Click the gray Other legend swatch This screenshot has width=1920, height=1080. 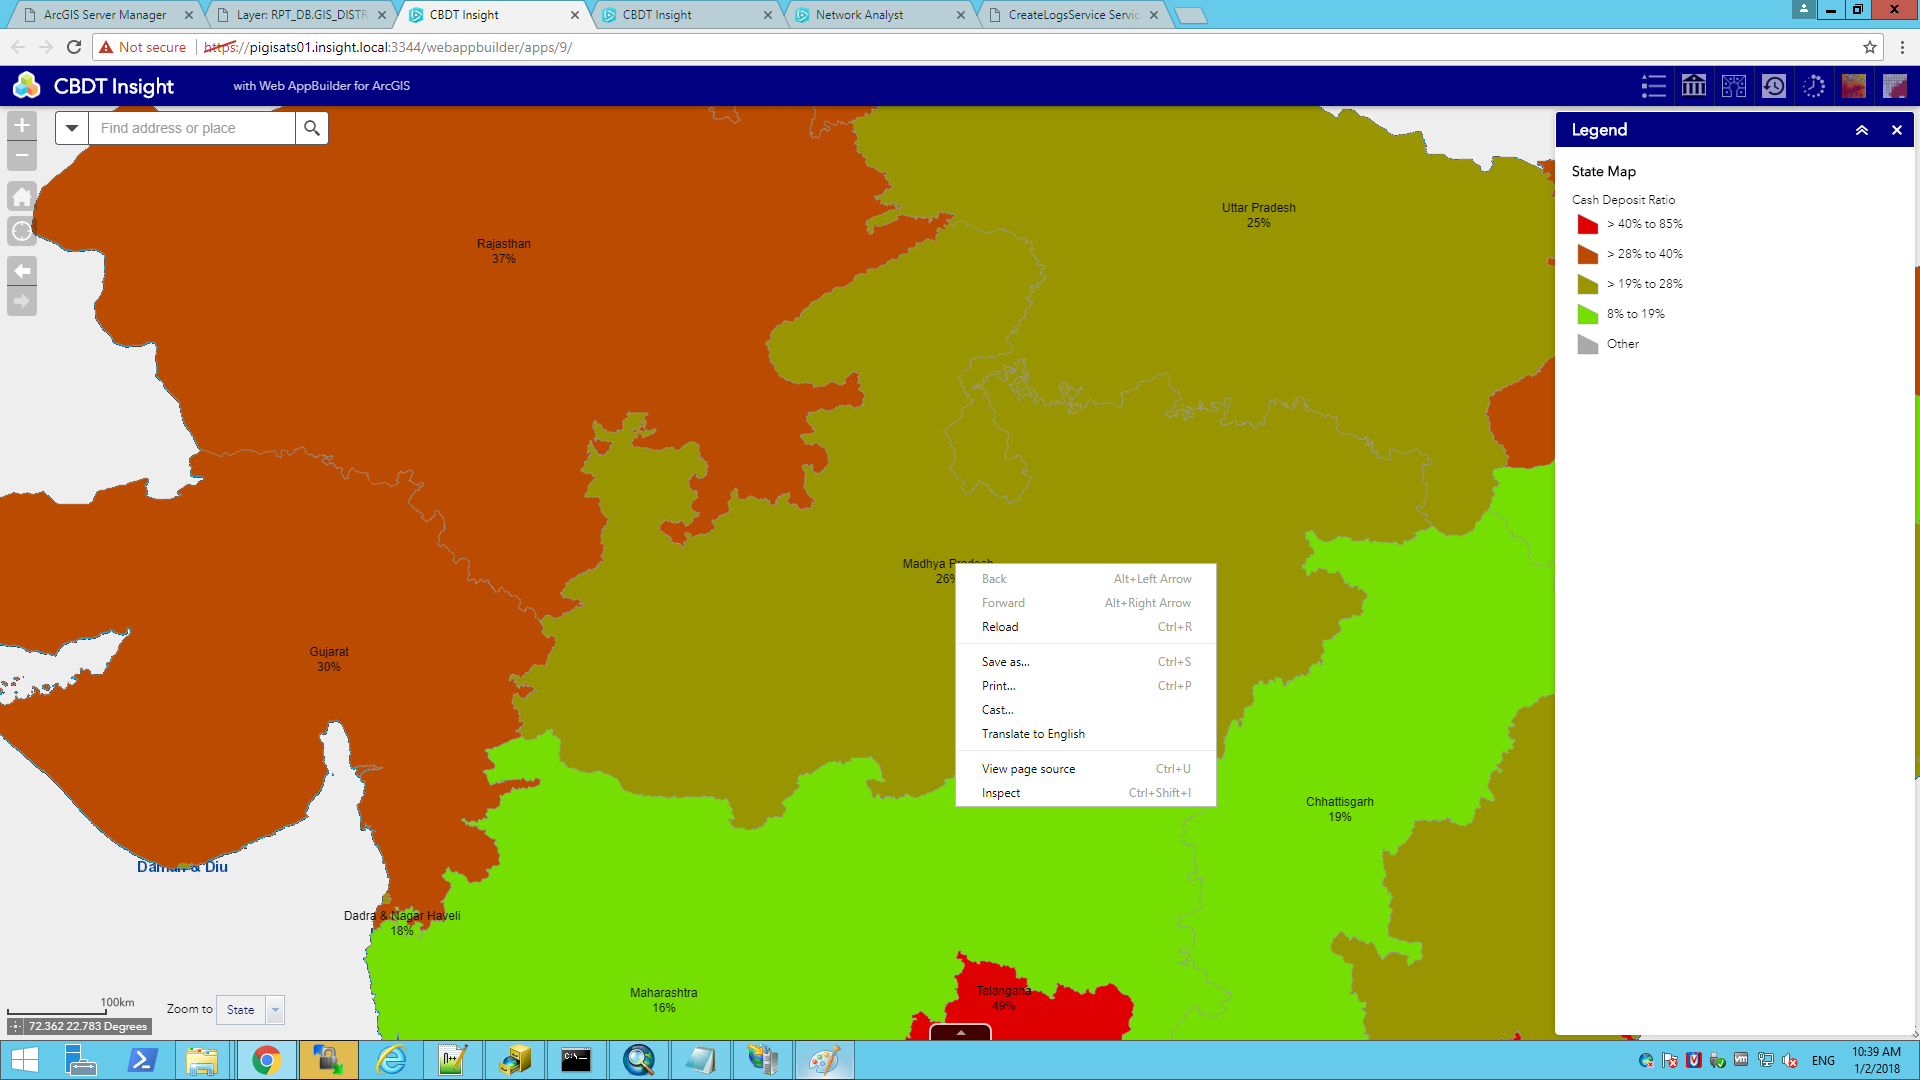pos(1587,344)
